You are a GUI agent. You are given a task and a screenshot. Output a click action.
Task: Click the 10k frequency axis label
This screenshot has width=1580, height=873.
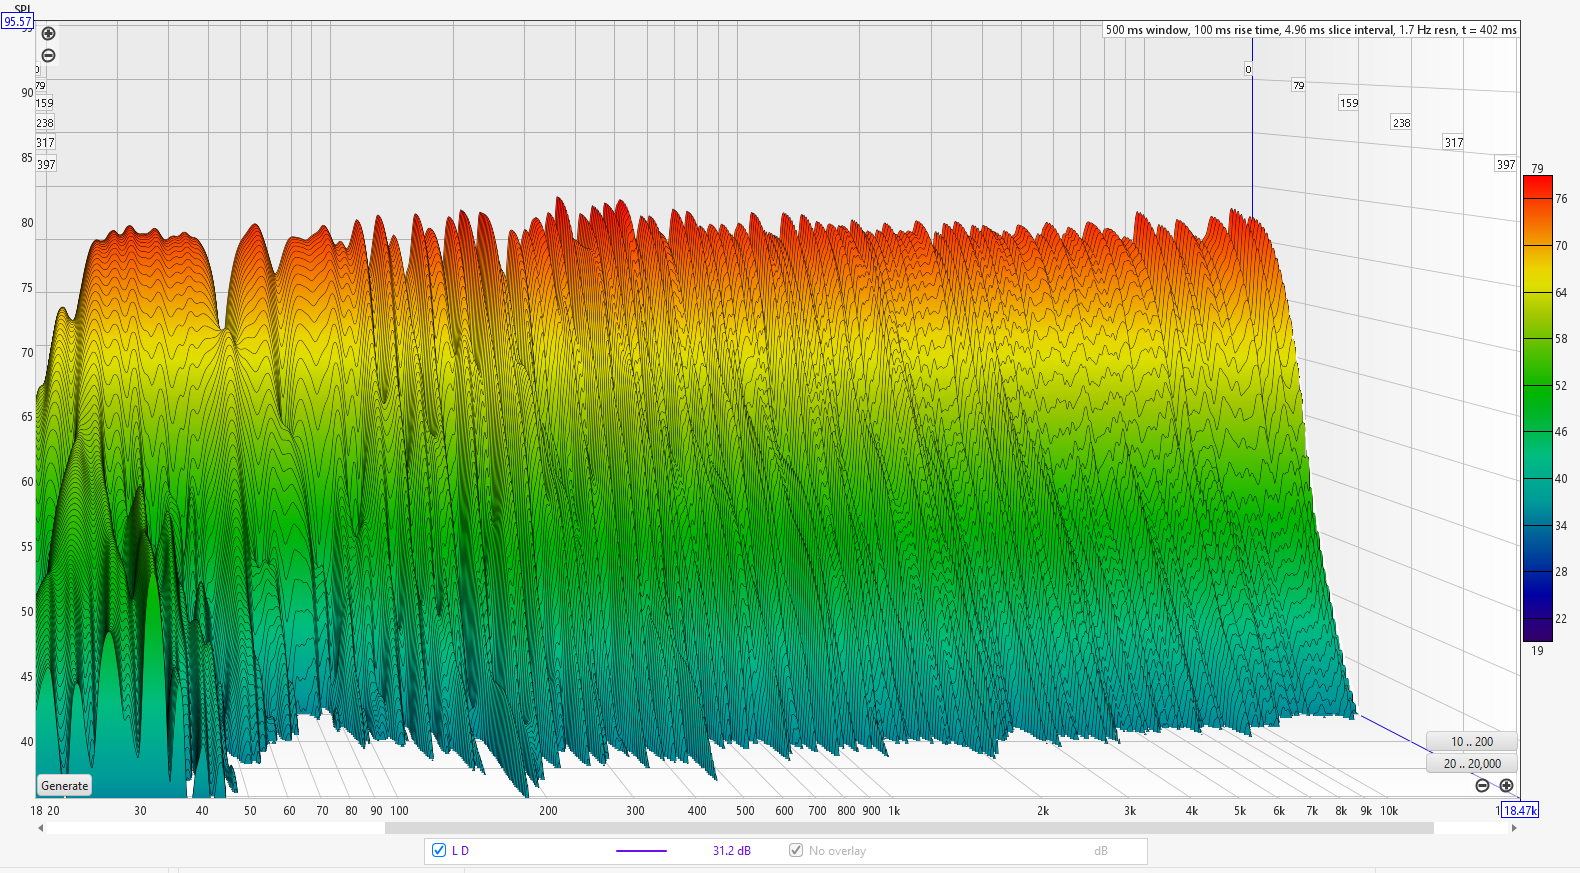click(1389, 811)
